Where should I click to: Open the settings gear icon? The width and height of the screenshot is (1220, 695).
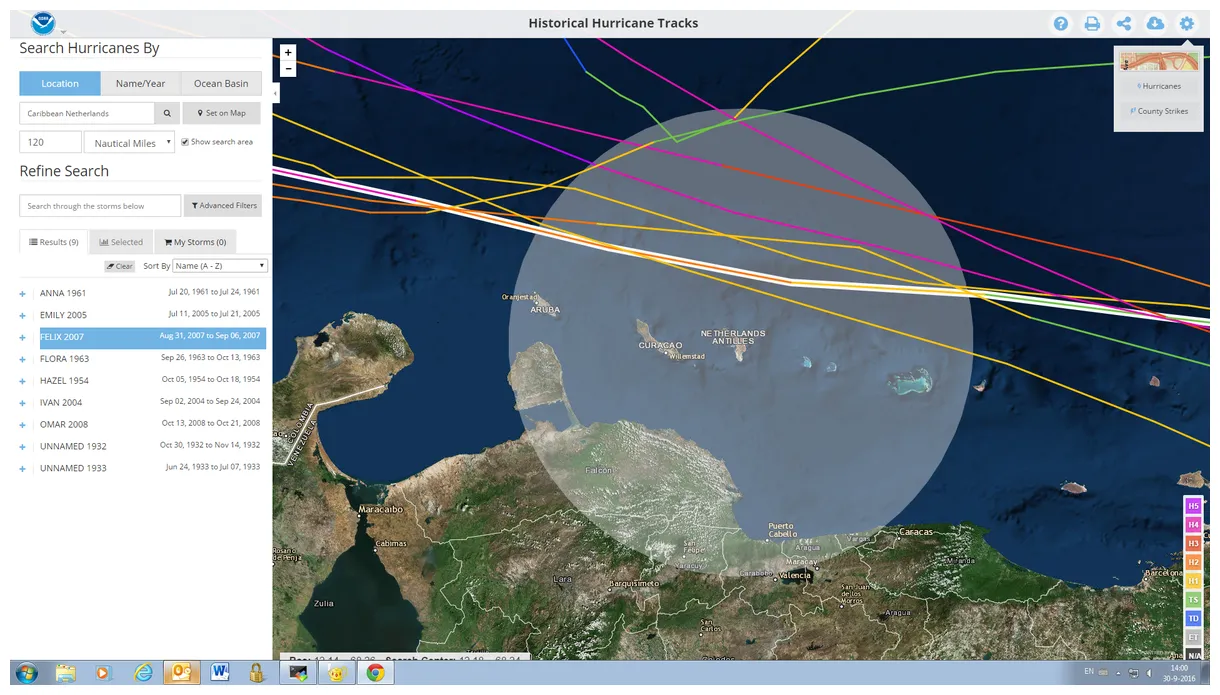1187,24
